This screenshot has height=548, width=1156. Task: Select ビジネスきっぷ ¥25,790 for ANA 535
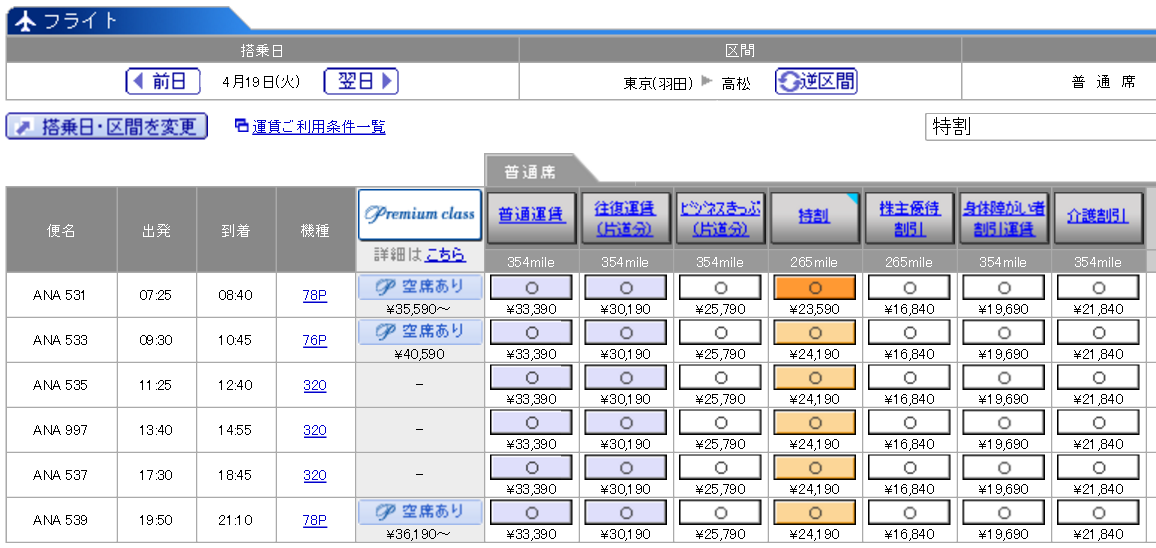(720, 378)
